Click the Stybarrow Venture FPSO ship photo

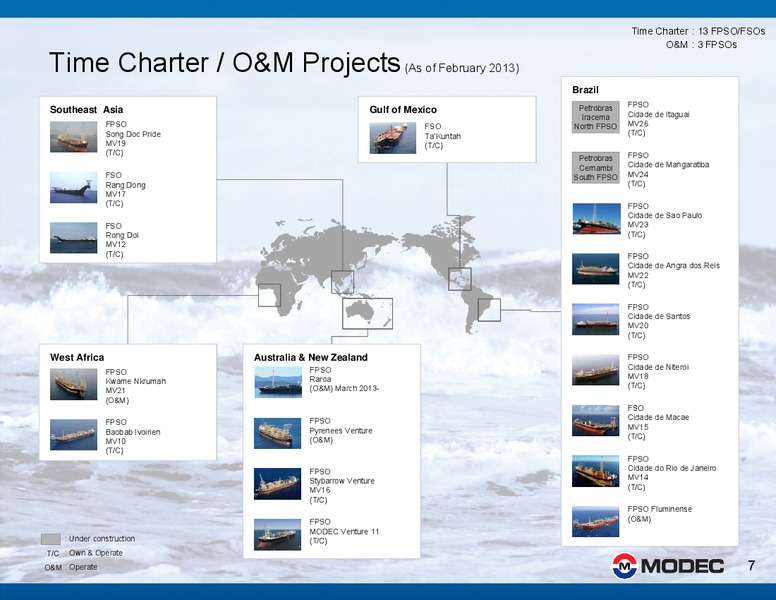pyautogui.click(x=278, y=484)
